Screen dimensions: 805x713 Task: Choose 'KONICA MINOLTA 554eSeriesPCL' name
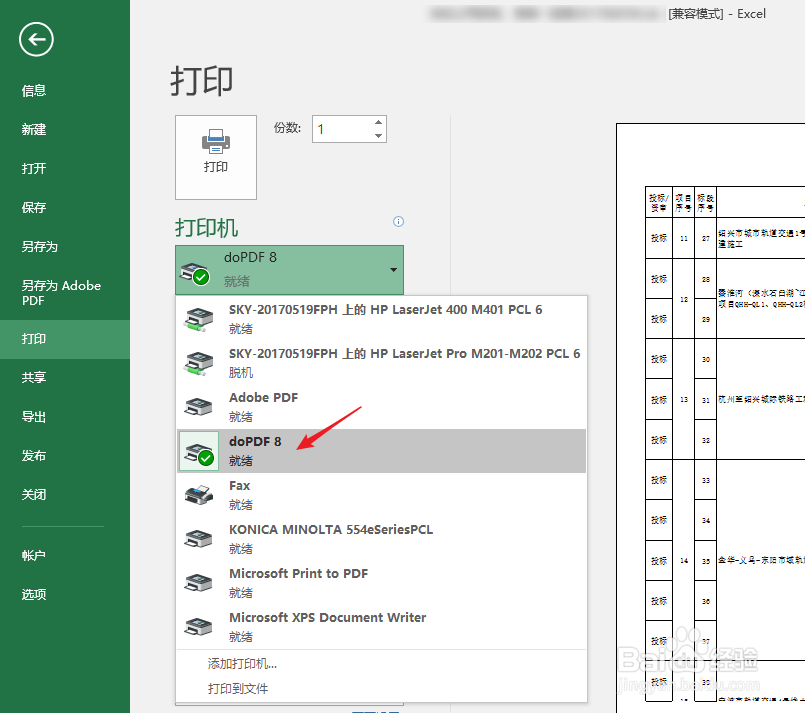coord(331,530)
